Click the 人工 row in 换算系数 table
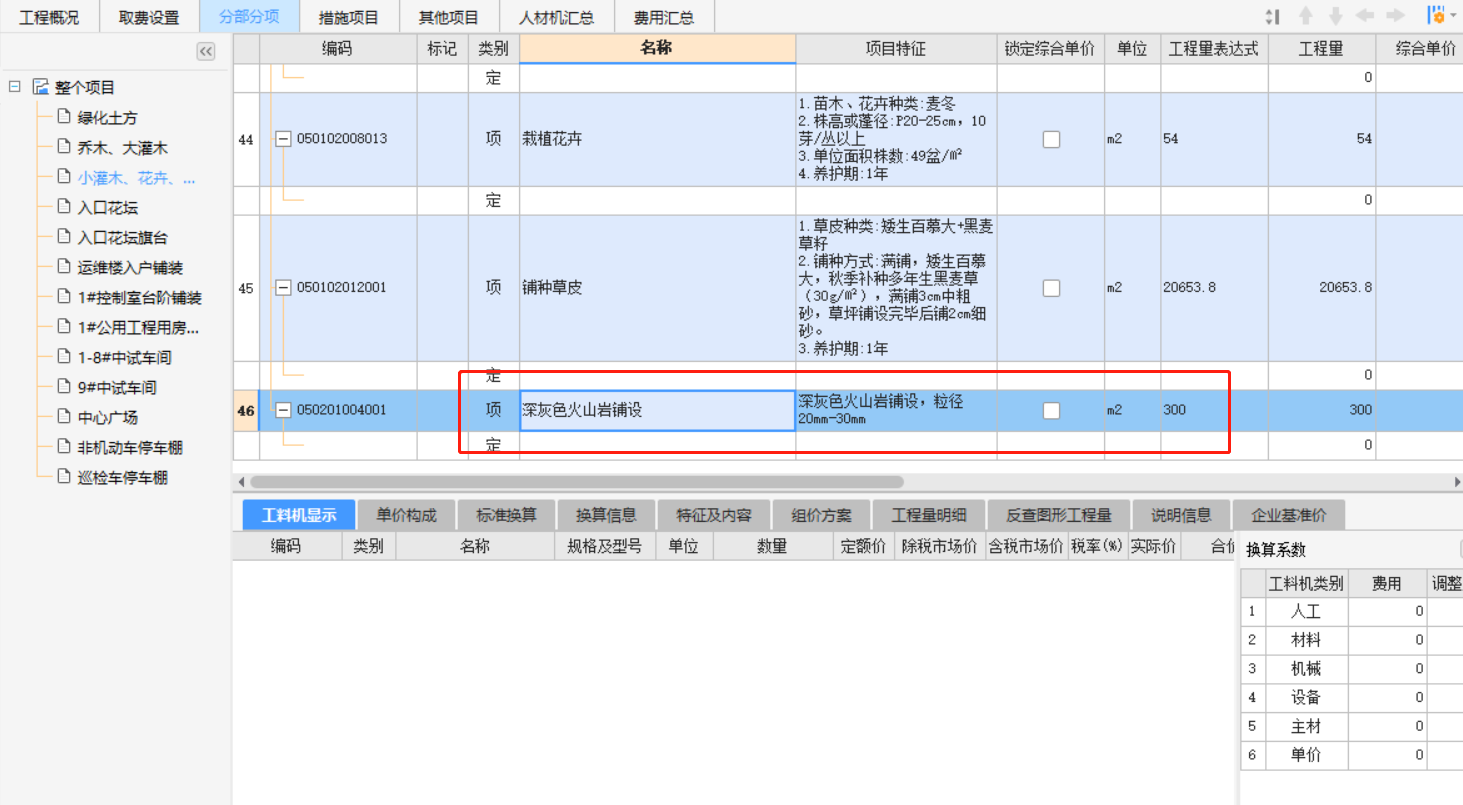Screen dimensions: 1463x805 click(1351, 611)
